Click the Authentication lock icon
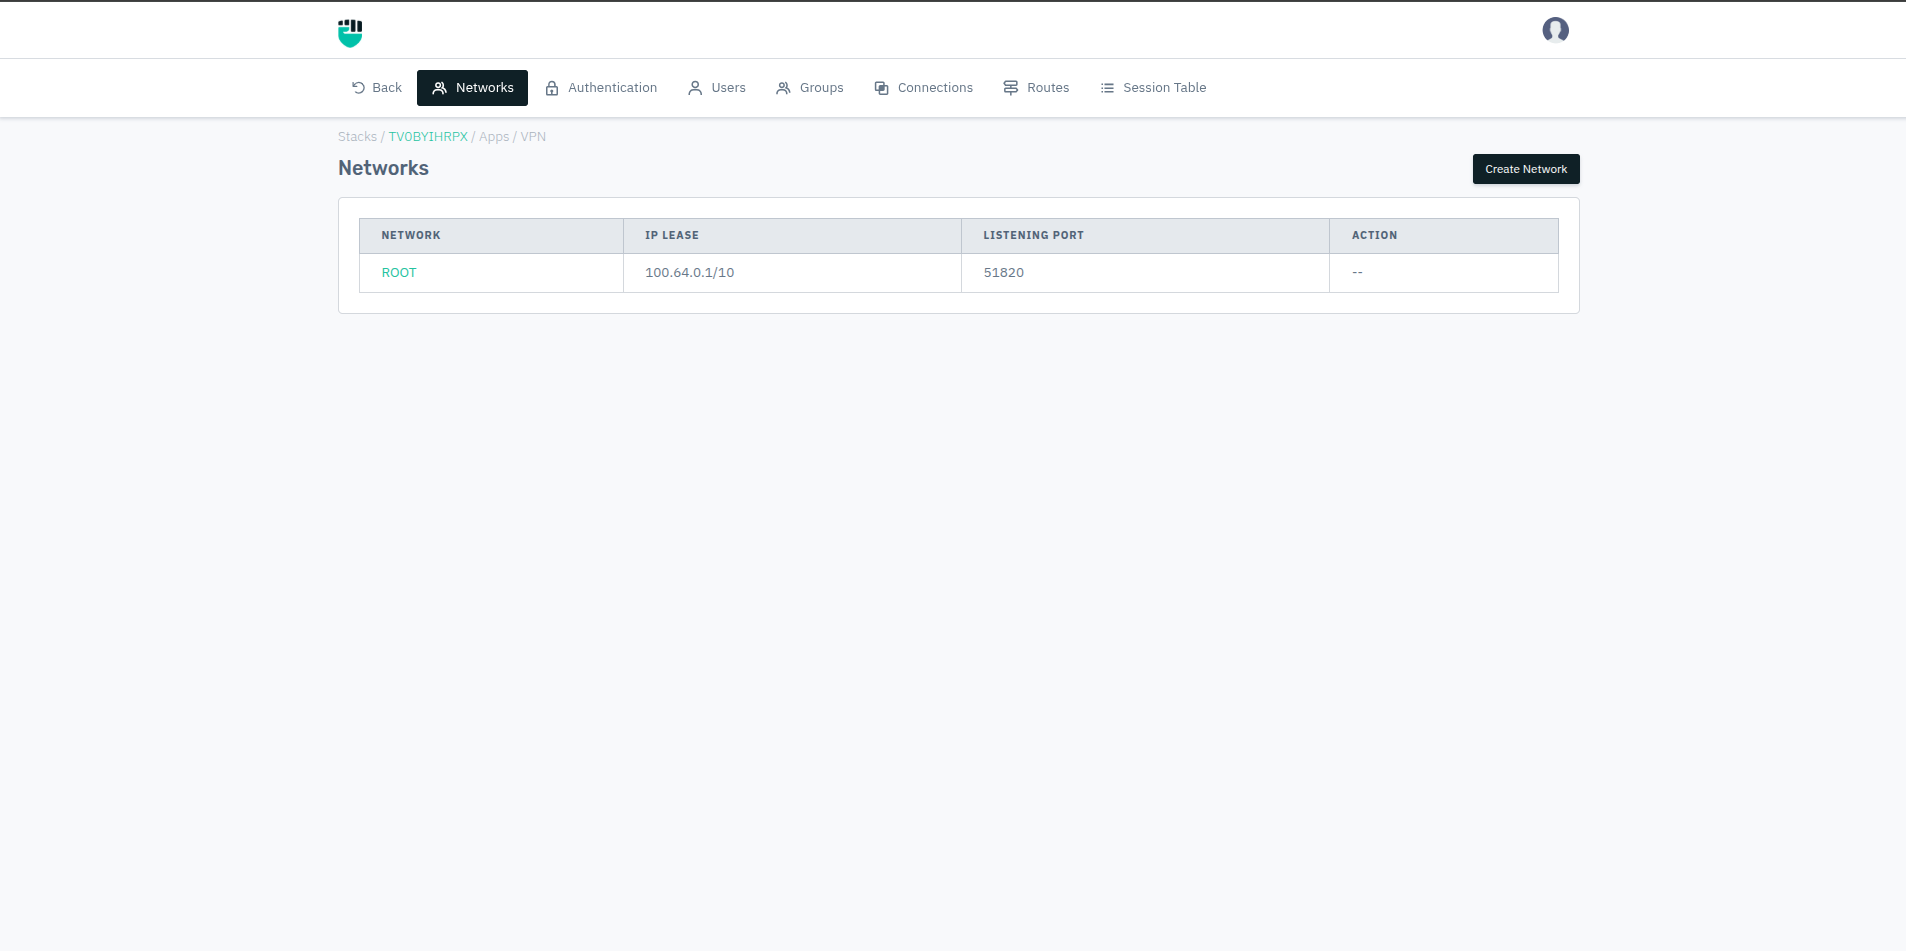Image resolution: width=1906 pixels, height=951 pixels. coord(552,88)
